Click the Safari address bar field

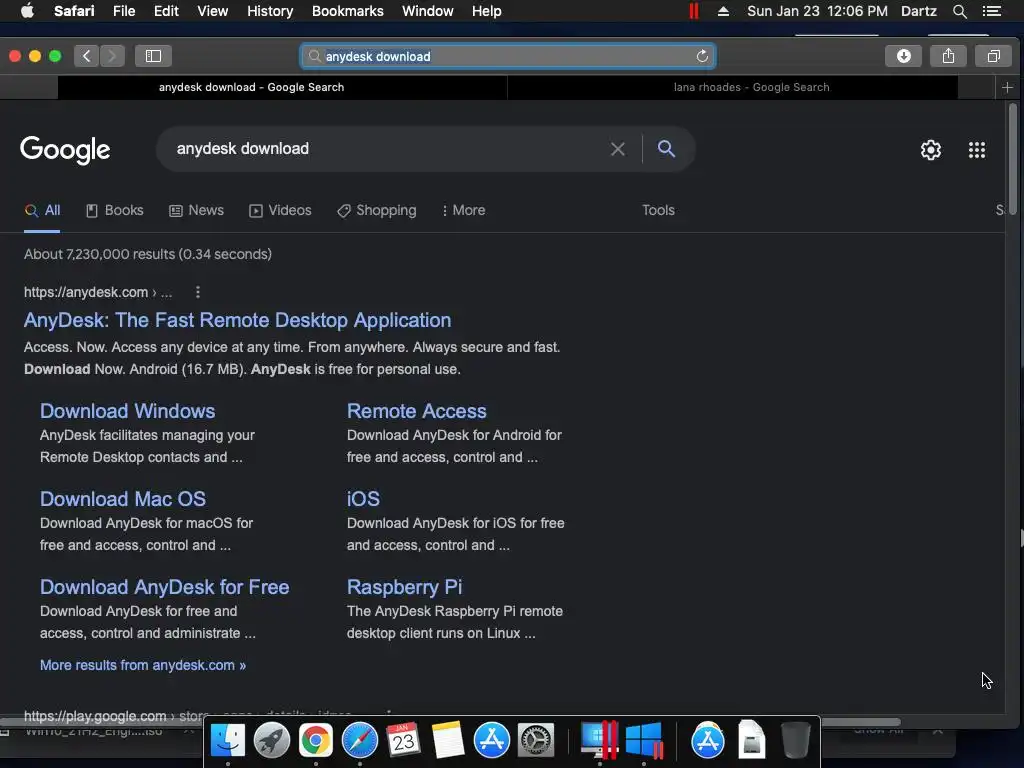pos(507,56)
